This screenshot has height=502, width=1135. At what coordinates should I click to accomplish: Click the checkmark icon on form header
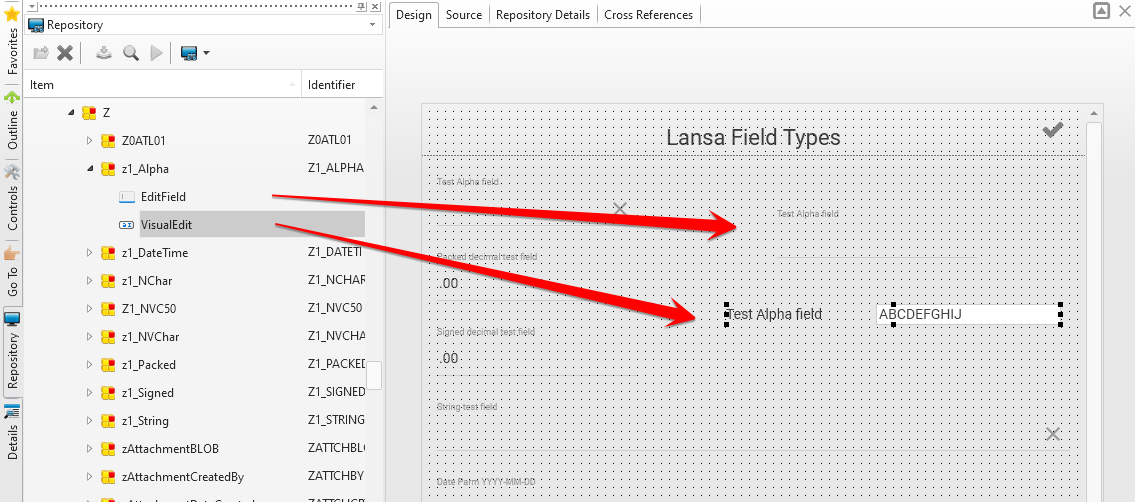pyautogui.click(x=1052, y=130)
